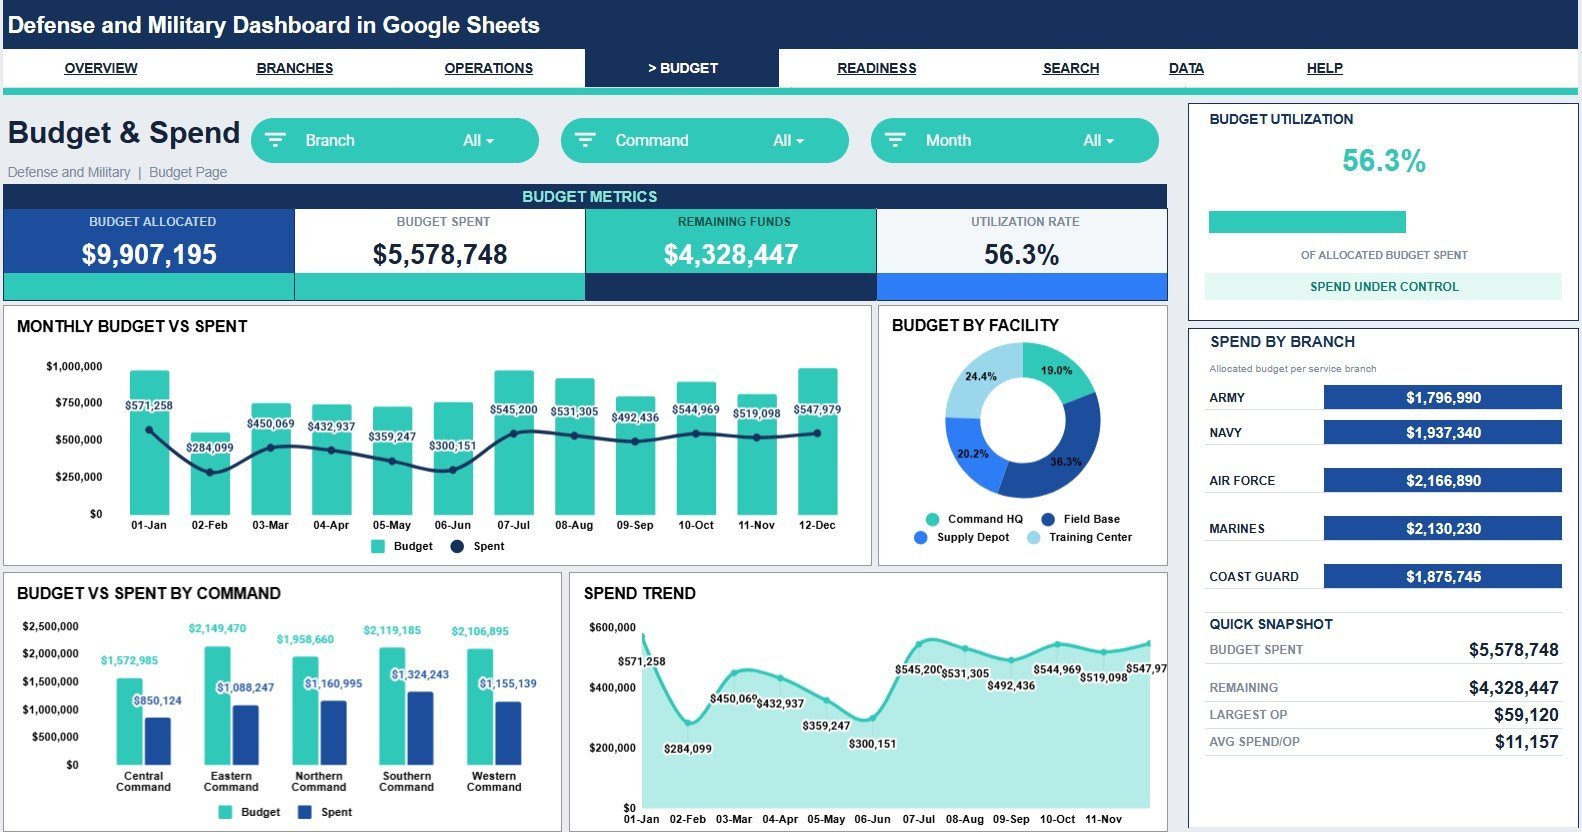Image resolution: width=1582 pixels, height=832 pixels.
Task: Click the NAVY bar $1,937,340
Action: coord(1442,432)
